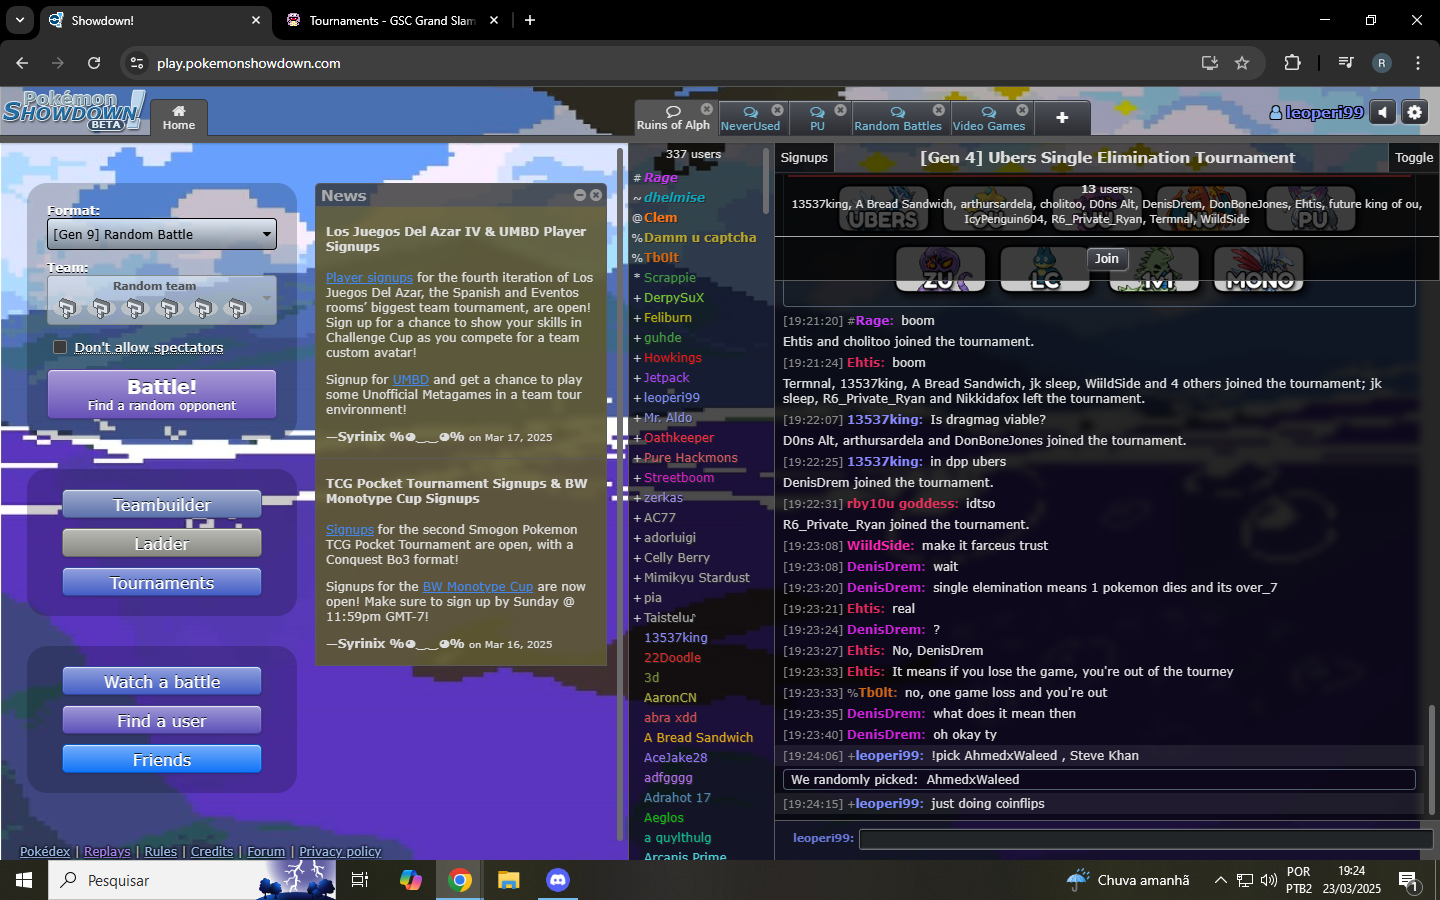Screen dimensions: 1440x900
Task: Bookmark this page with the star icon
Action: point(1242,63)
